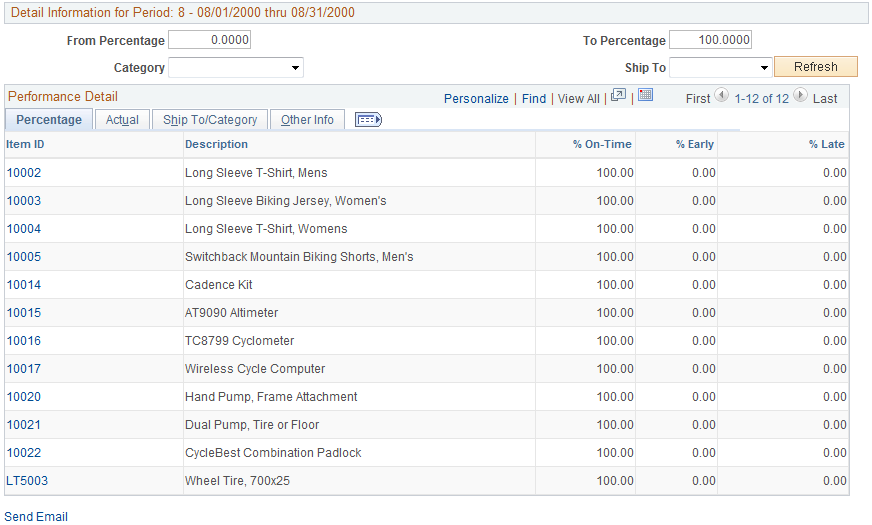Screen dimensions: 872x525
Task: Select 'CycleBest Combination Padlock' description
Action: (x=273, y=453)
